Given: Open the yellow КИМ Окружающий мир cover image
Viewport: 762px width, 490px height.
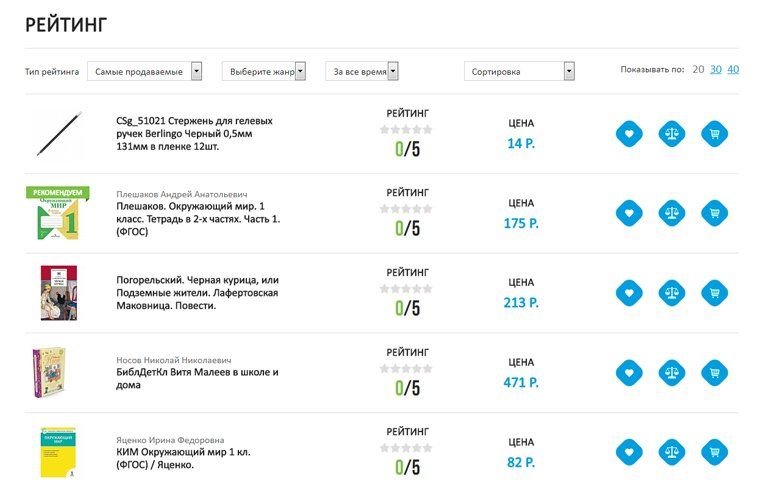Looking at the screenshot, I should point(58,452).
